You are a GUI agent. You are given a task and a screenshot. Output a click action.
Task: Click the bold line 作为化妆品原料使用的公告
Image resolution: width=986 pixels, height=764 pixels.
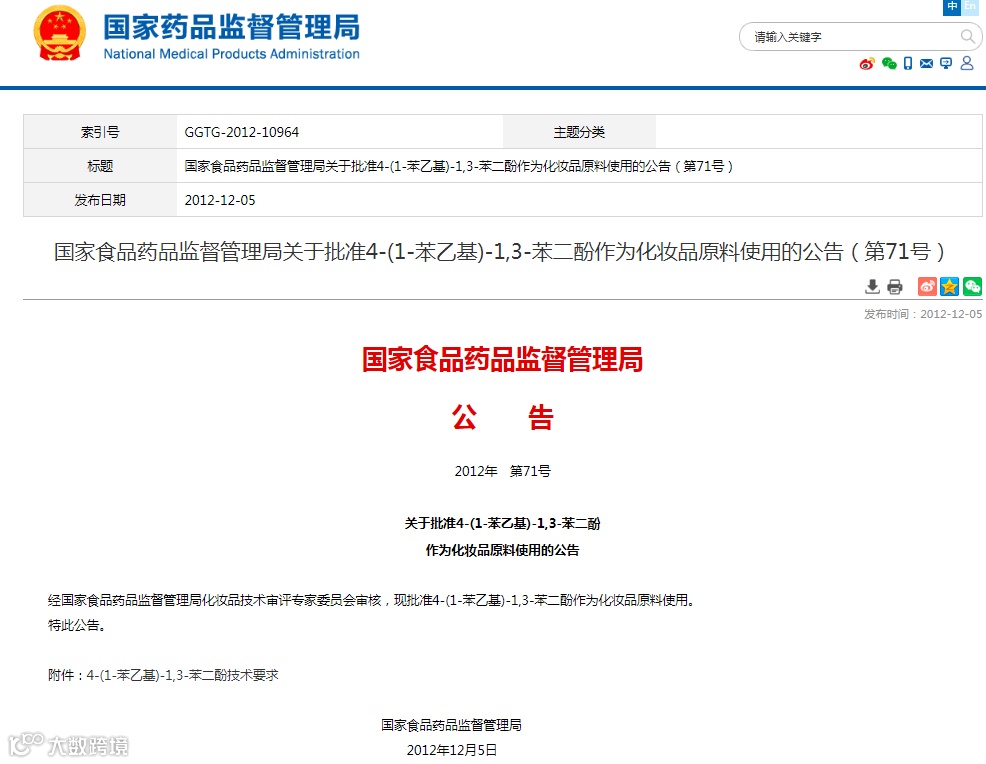[502, 550]
